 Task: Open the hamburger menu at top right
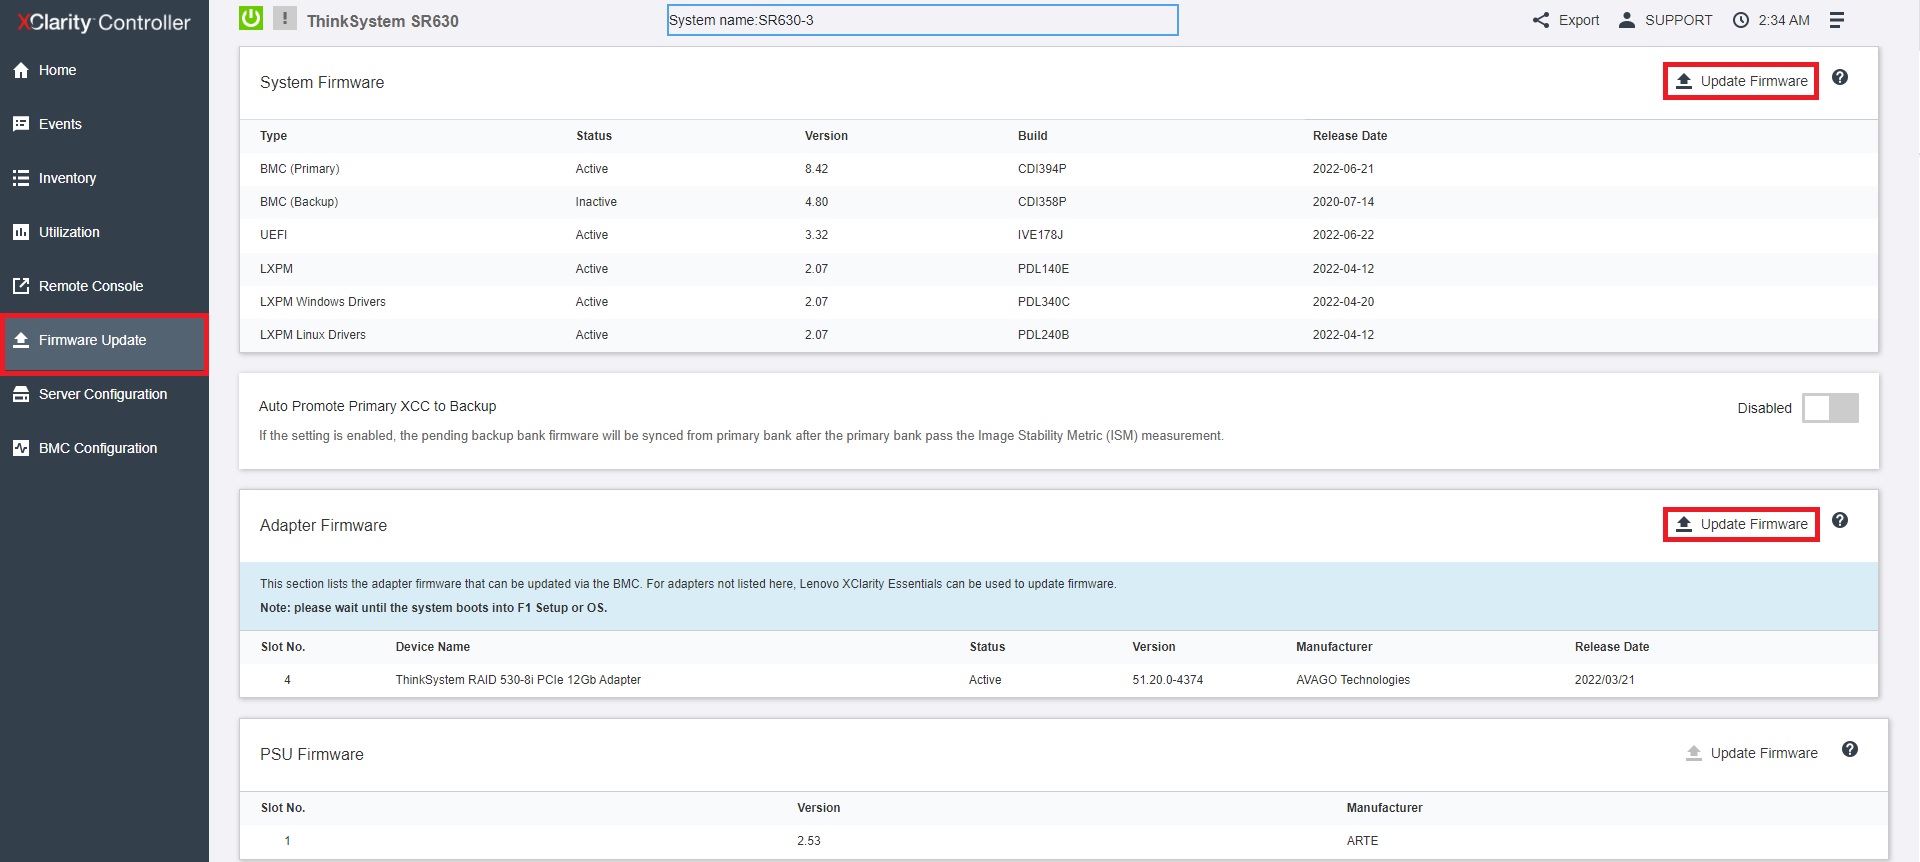[1837, 20]
